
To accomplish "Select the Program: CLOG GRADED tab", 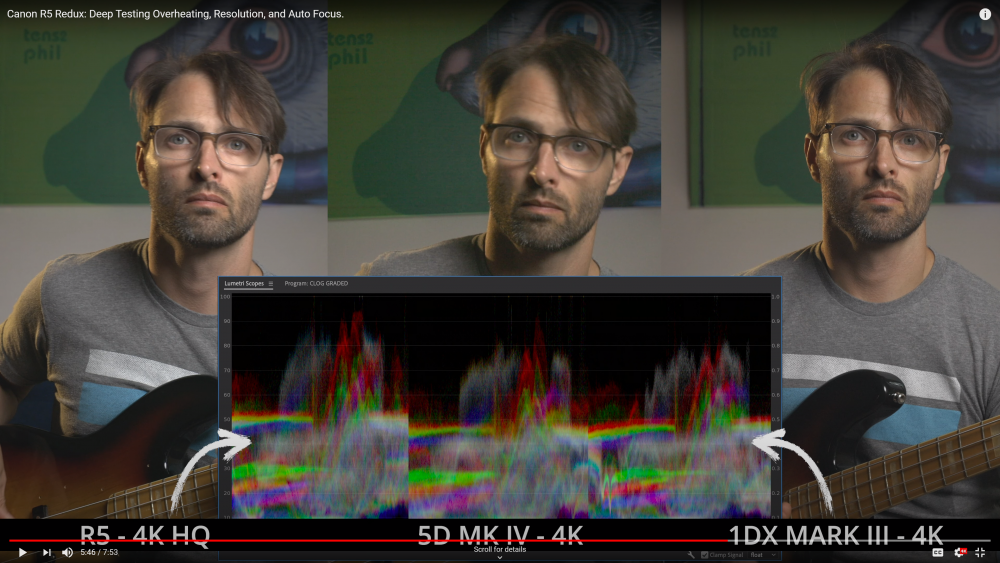I will (x=316, y=284).
